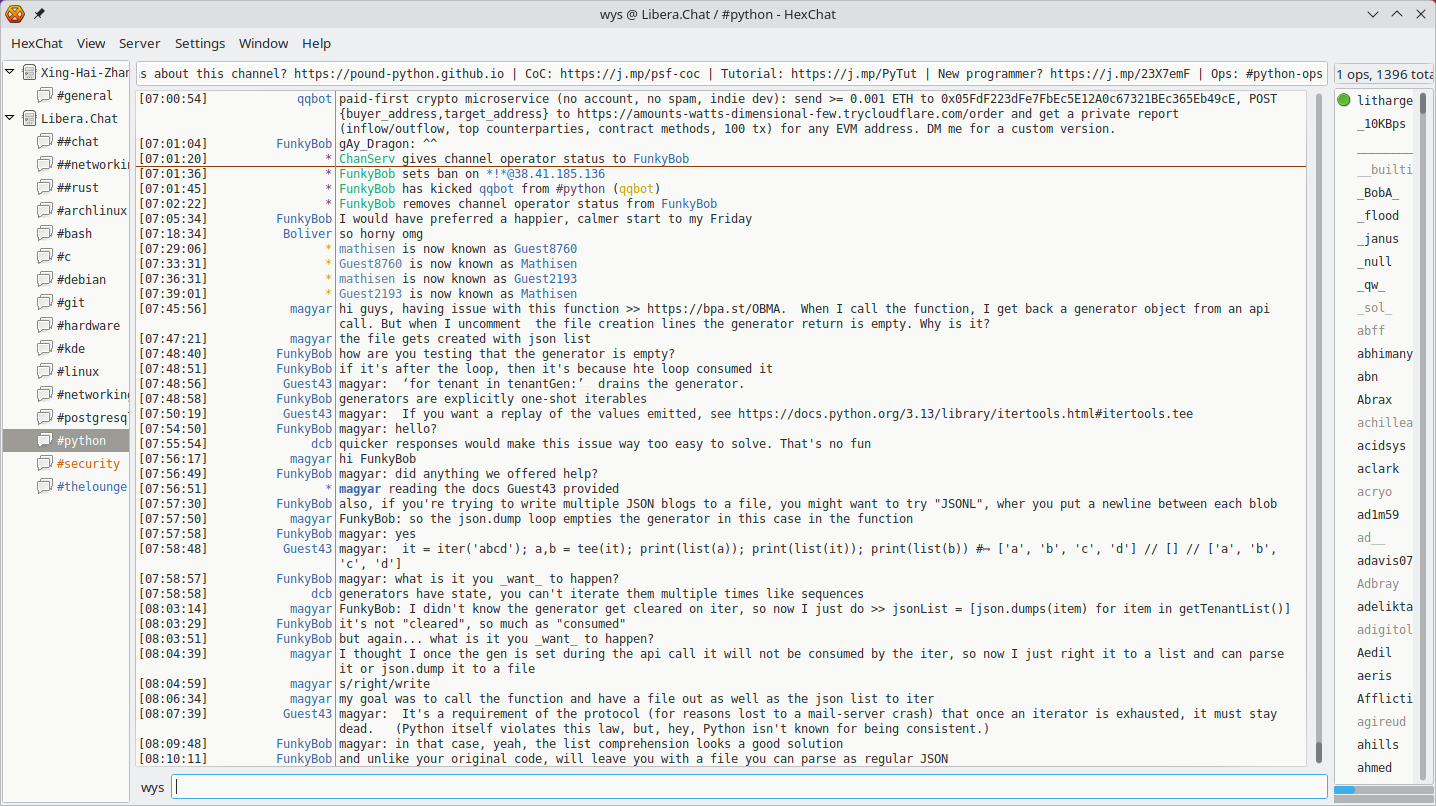Click the dcb nickname at 07:55:54
Image resolution: width=1436 pixels, height=806 pixels.
tap(321, 444)
